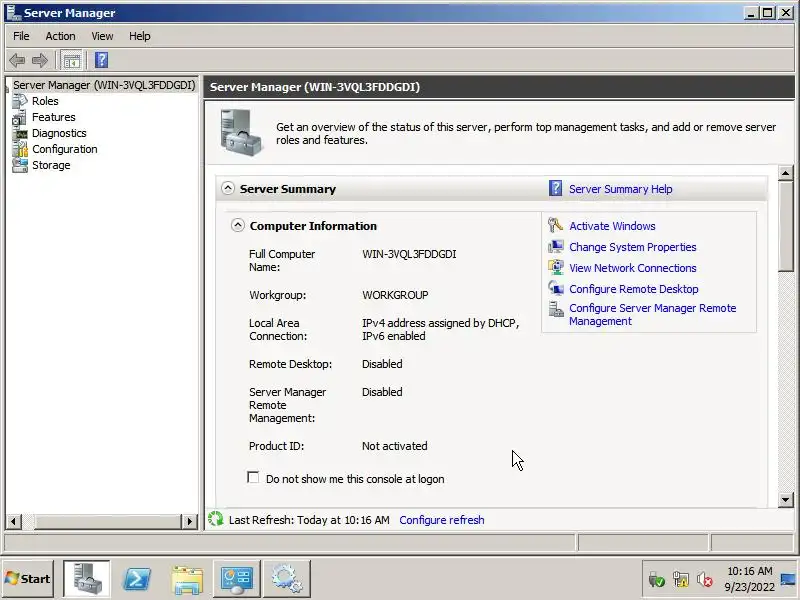Click the tree pane's right scroll arrow
The height and width of the screenshot is (600, 800).
[x=189, y=521]
